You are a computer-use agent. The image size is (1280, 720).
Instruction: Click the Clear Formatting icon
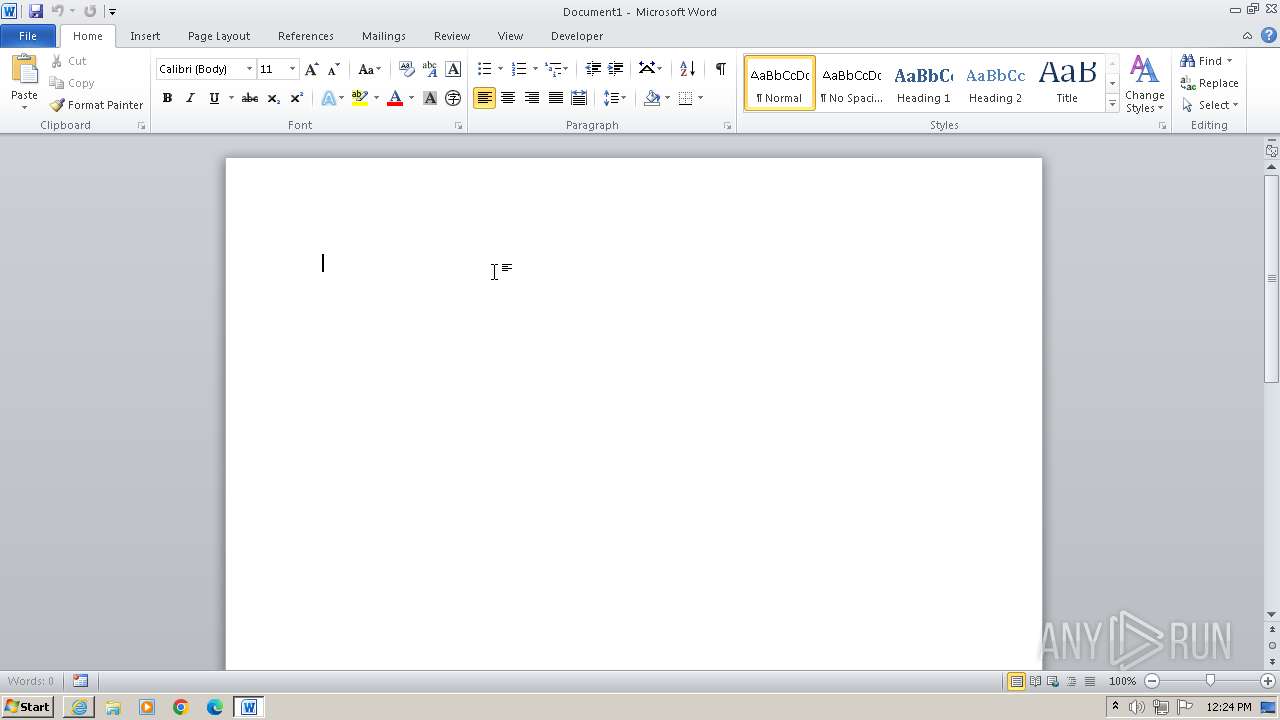coord(406,69)
